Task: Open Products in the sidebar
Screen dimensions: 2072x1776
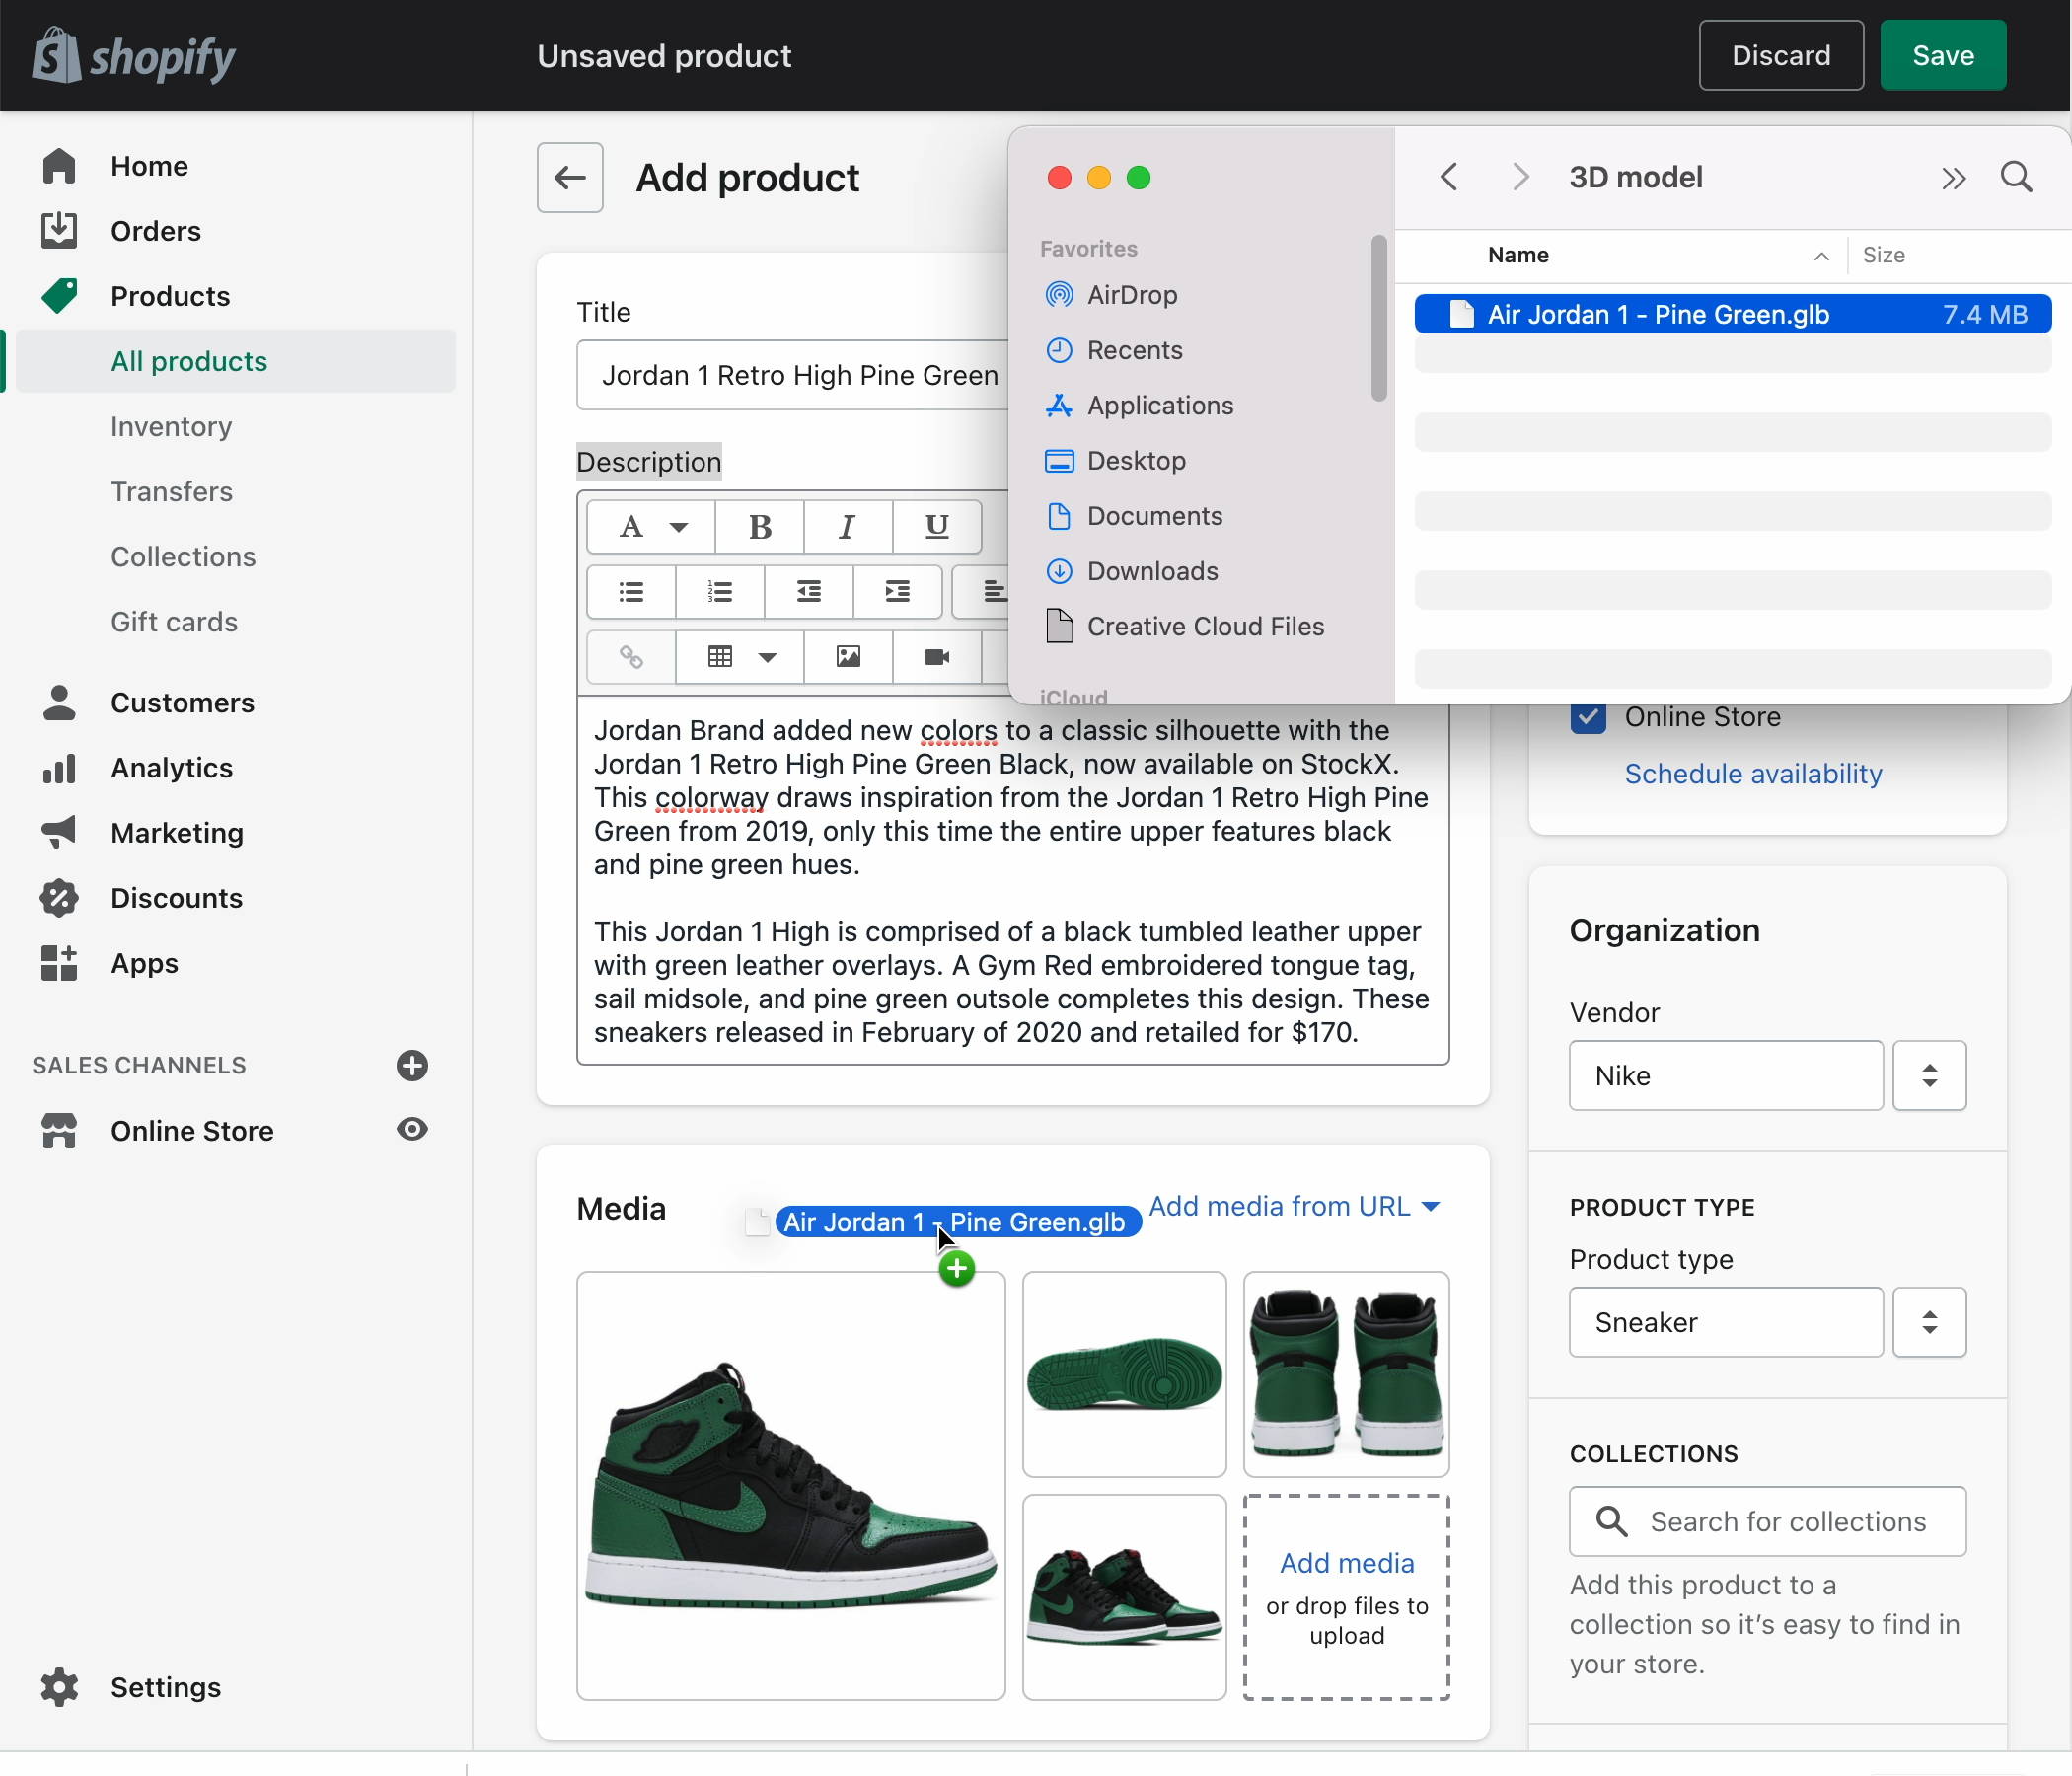Action: click(x=170, y=296)
